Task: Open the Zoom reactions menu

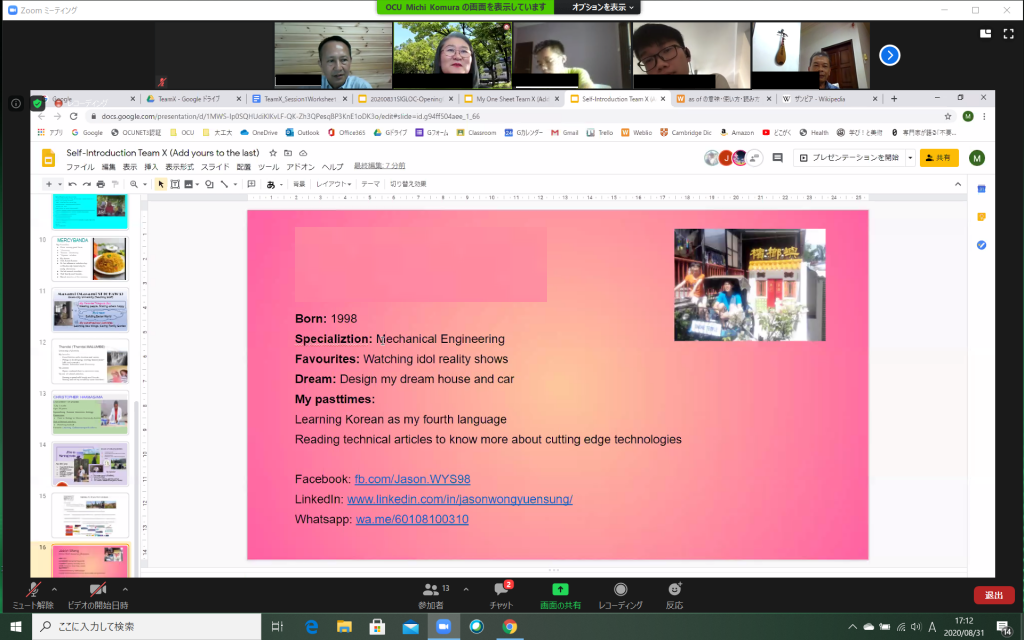Action: 675,591
